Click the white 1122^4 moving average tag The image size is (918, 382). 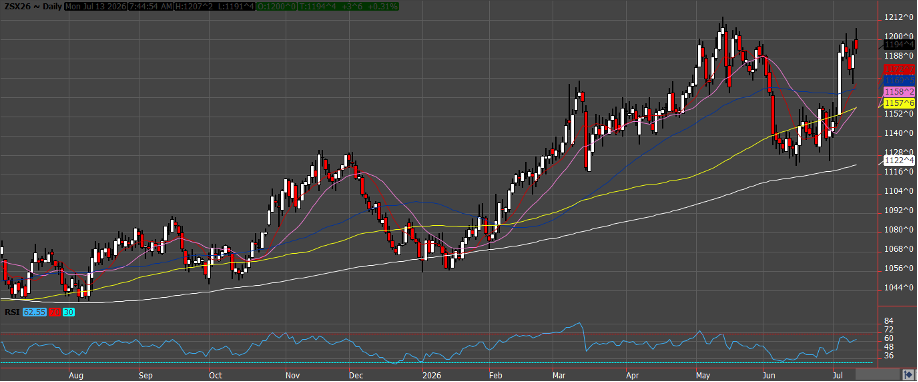tap(899, 159)
